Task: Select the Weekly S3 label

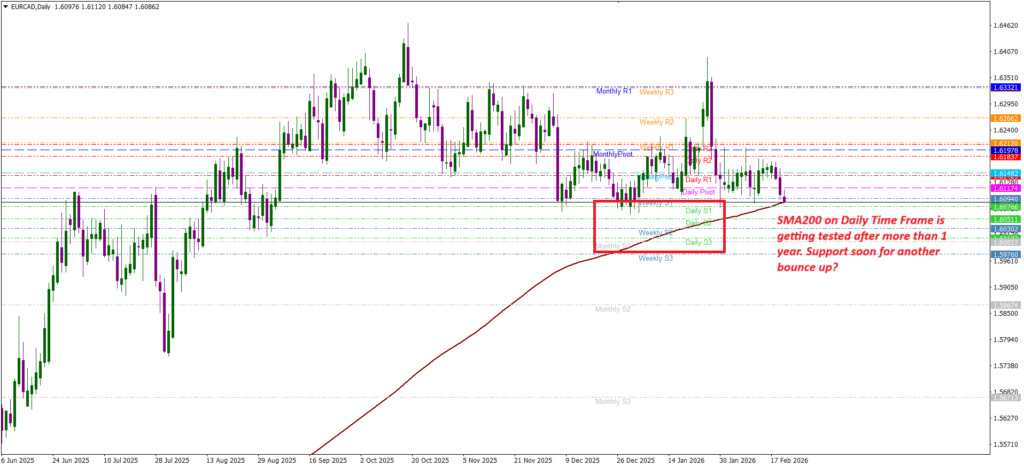Action: pyautogui.click(x=655, y=258)
